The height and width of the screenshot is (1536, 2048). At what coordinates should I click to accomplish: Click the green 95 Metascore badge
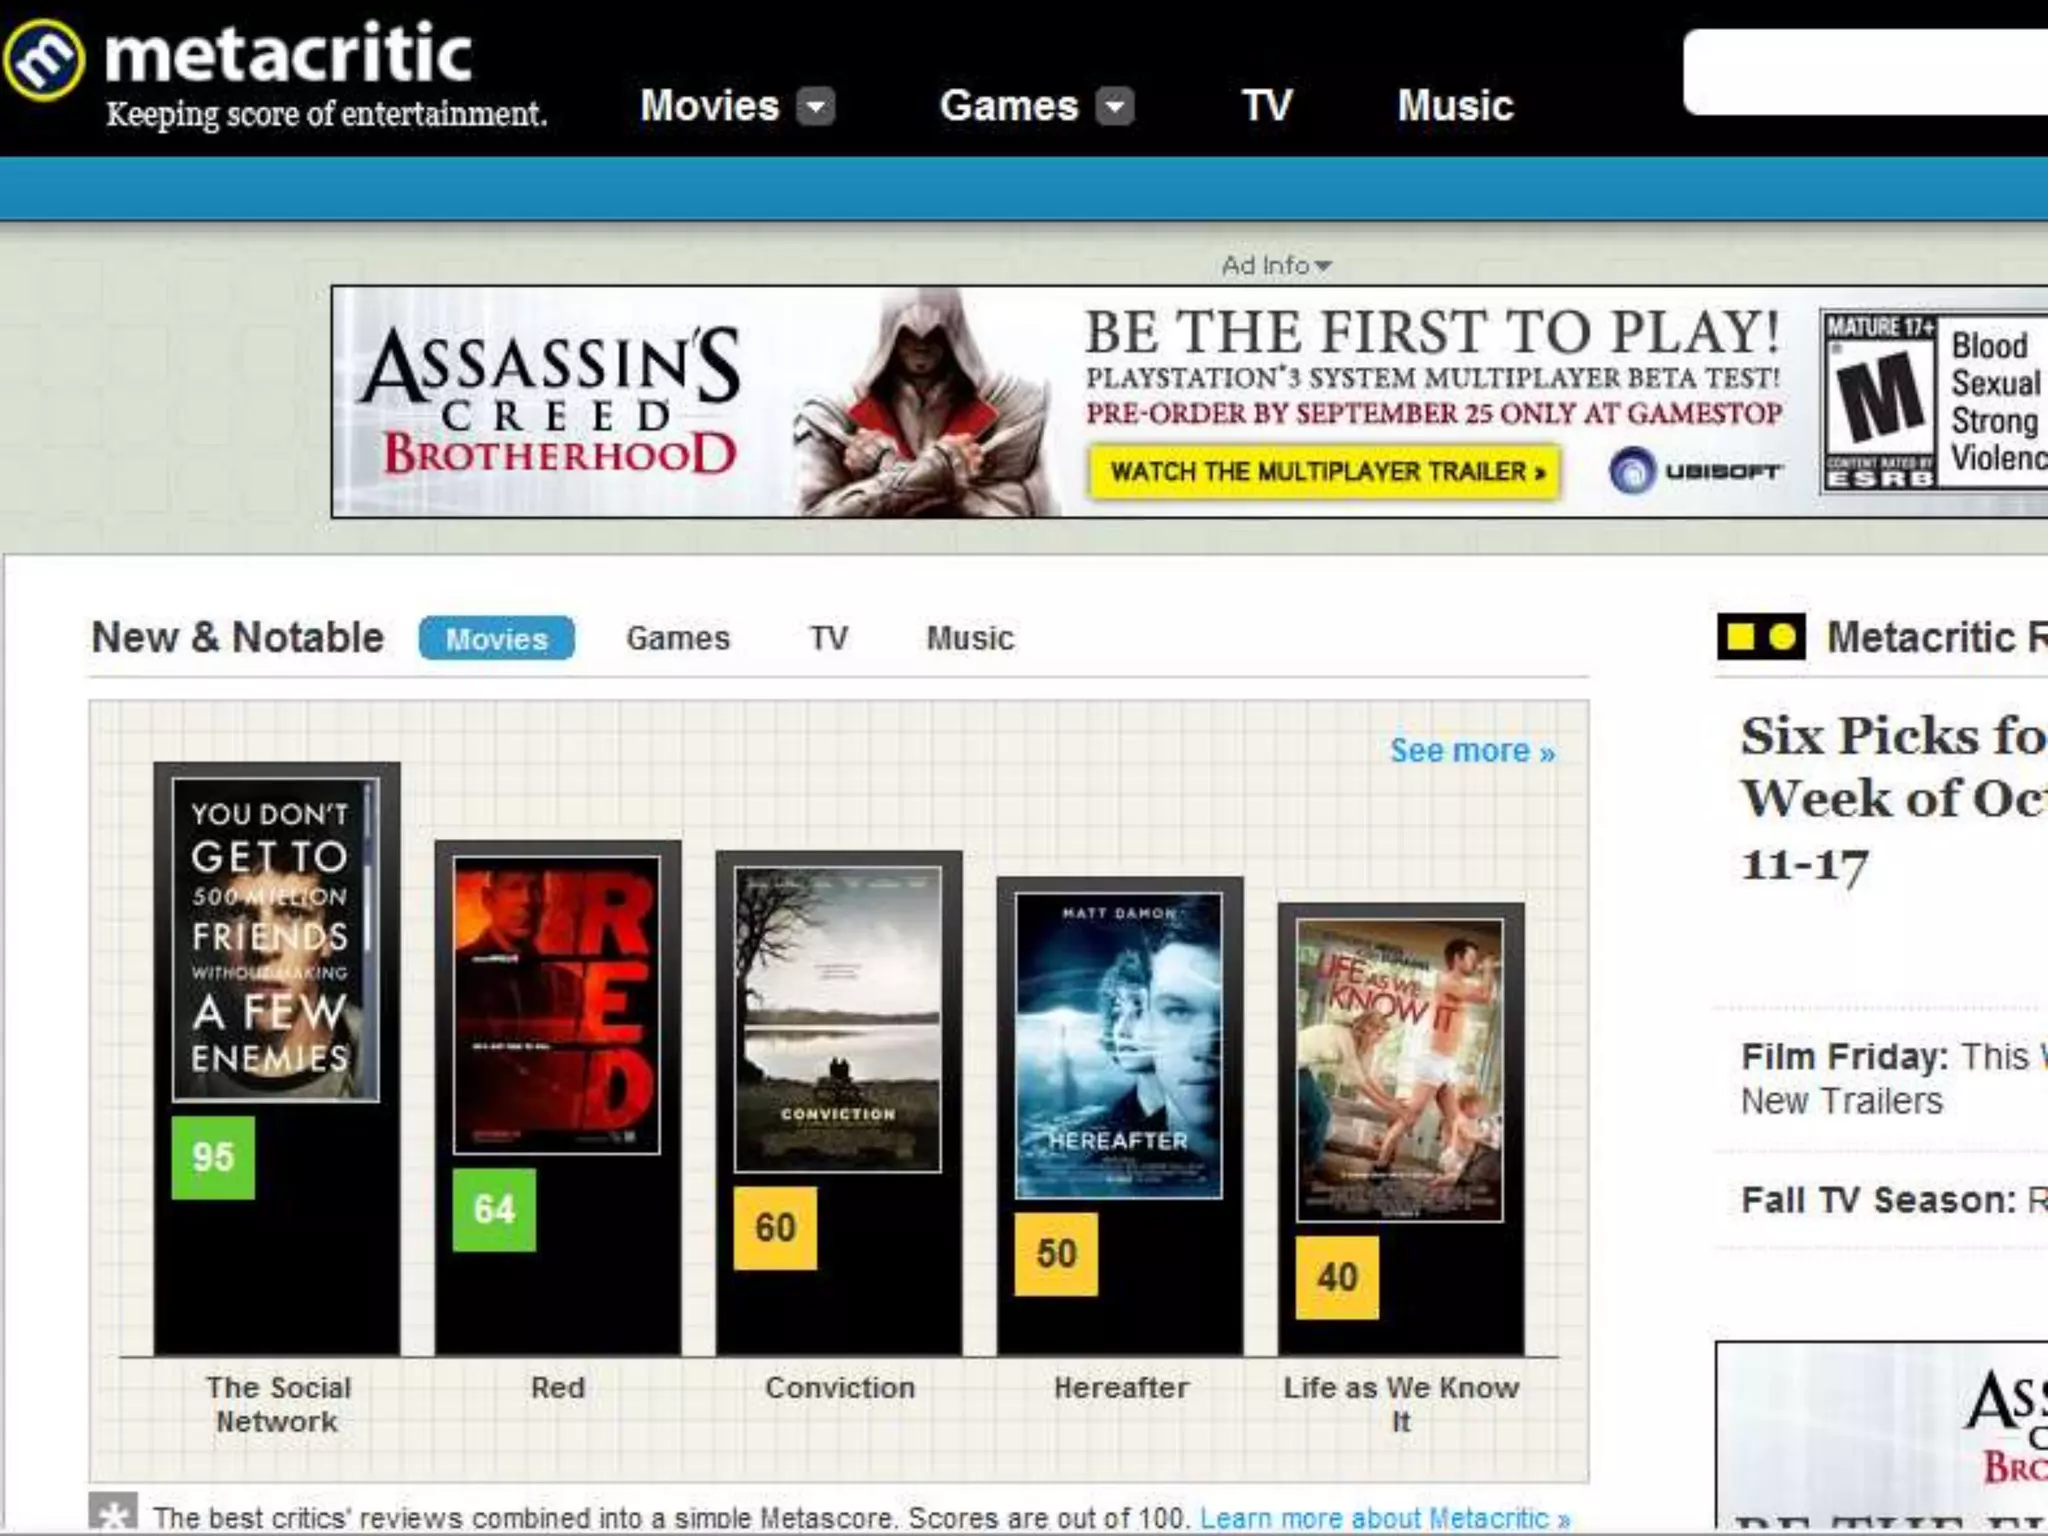pos(213,1157)
